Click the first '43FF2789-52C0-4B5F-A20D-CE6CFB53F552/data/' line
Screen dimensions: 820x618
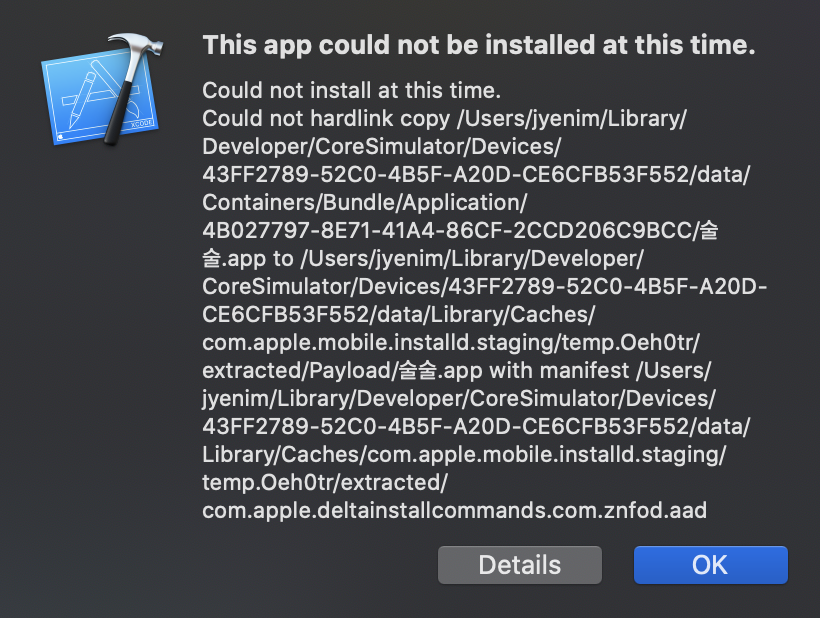click(476, 174)
